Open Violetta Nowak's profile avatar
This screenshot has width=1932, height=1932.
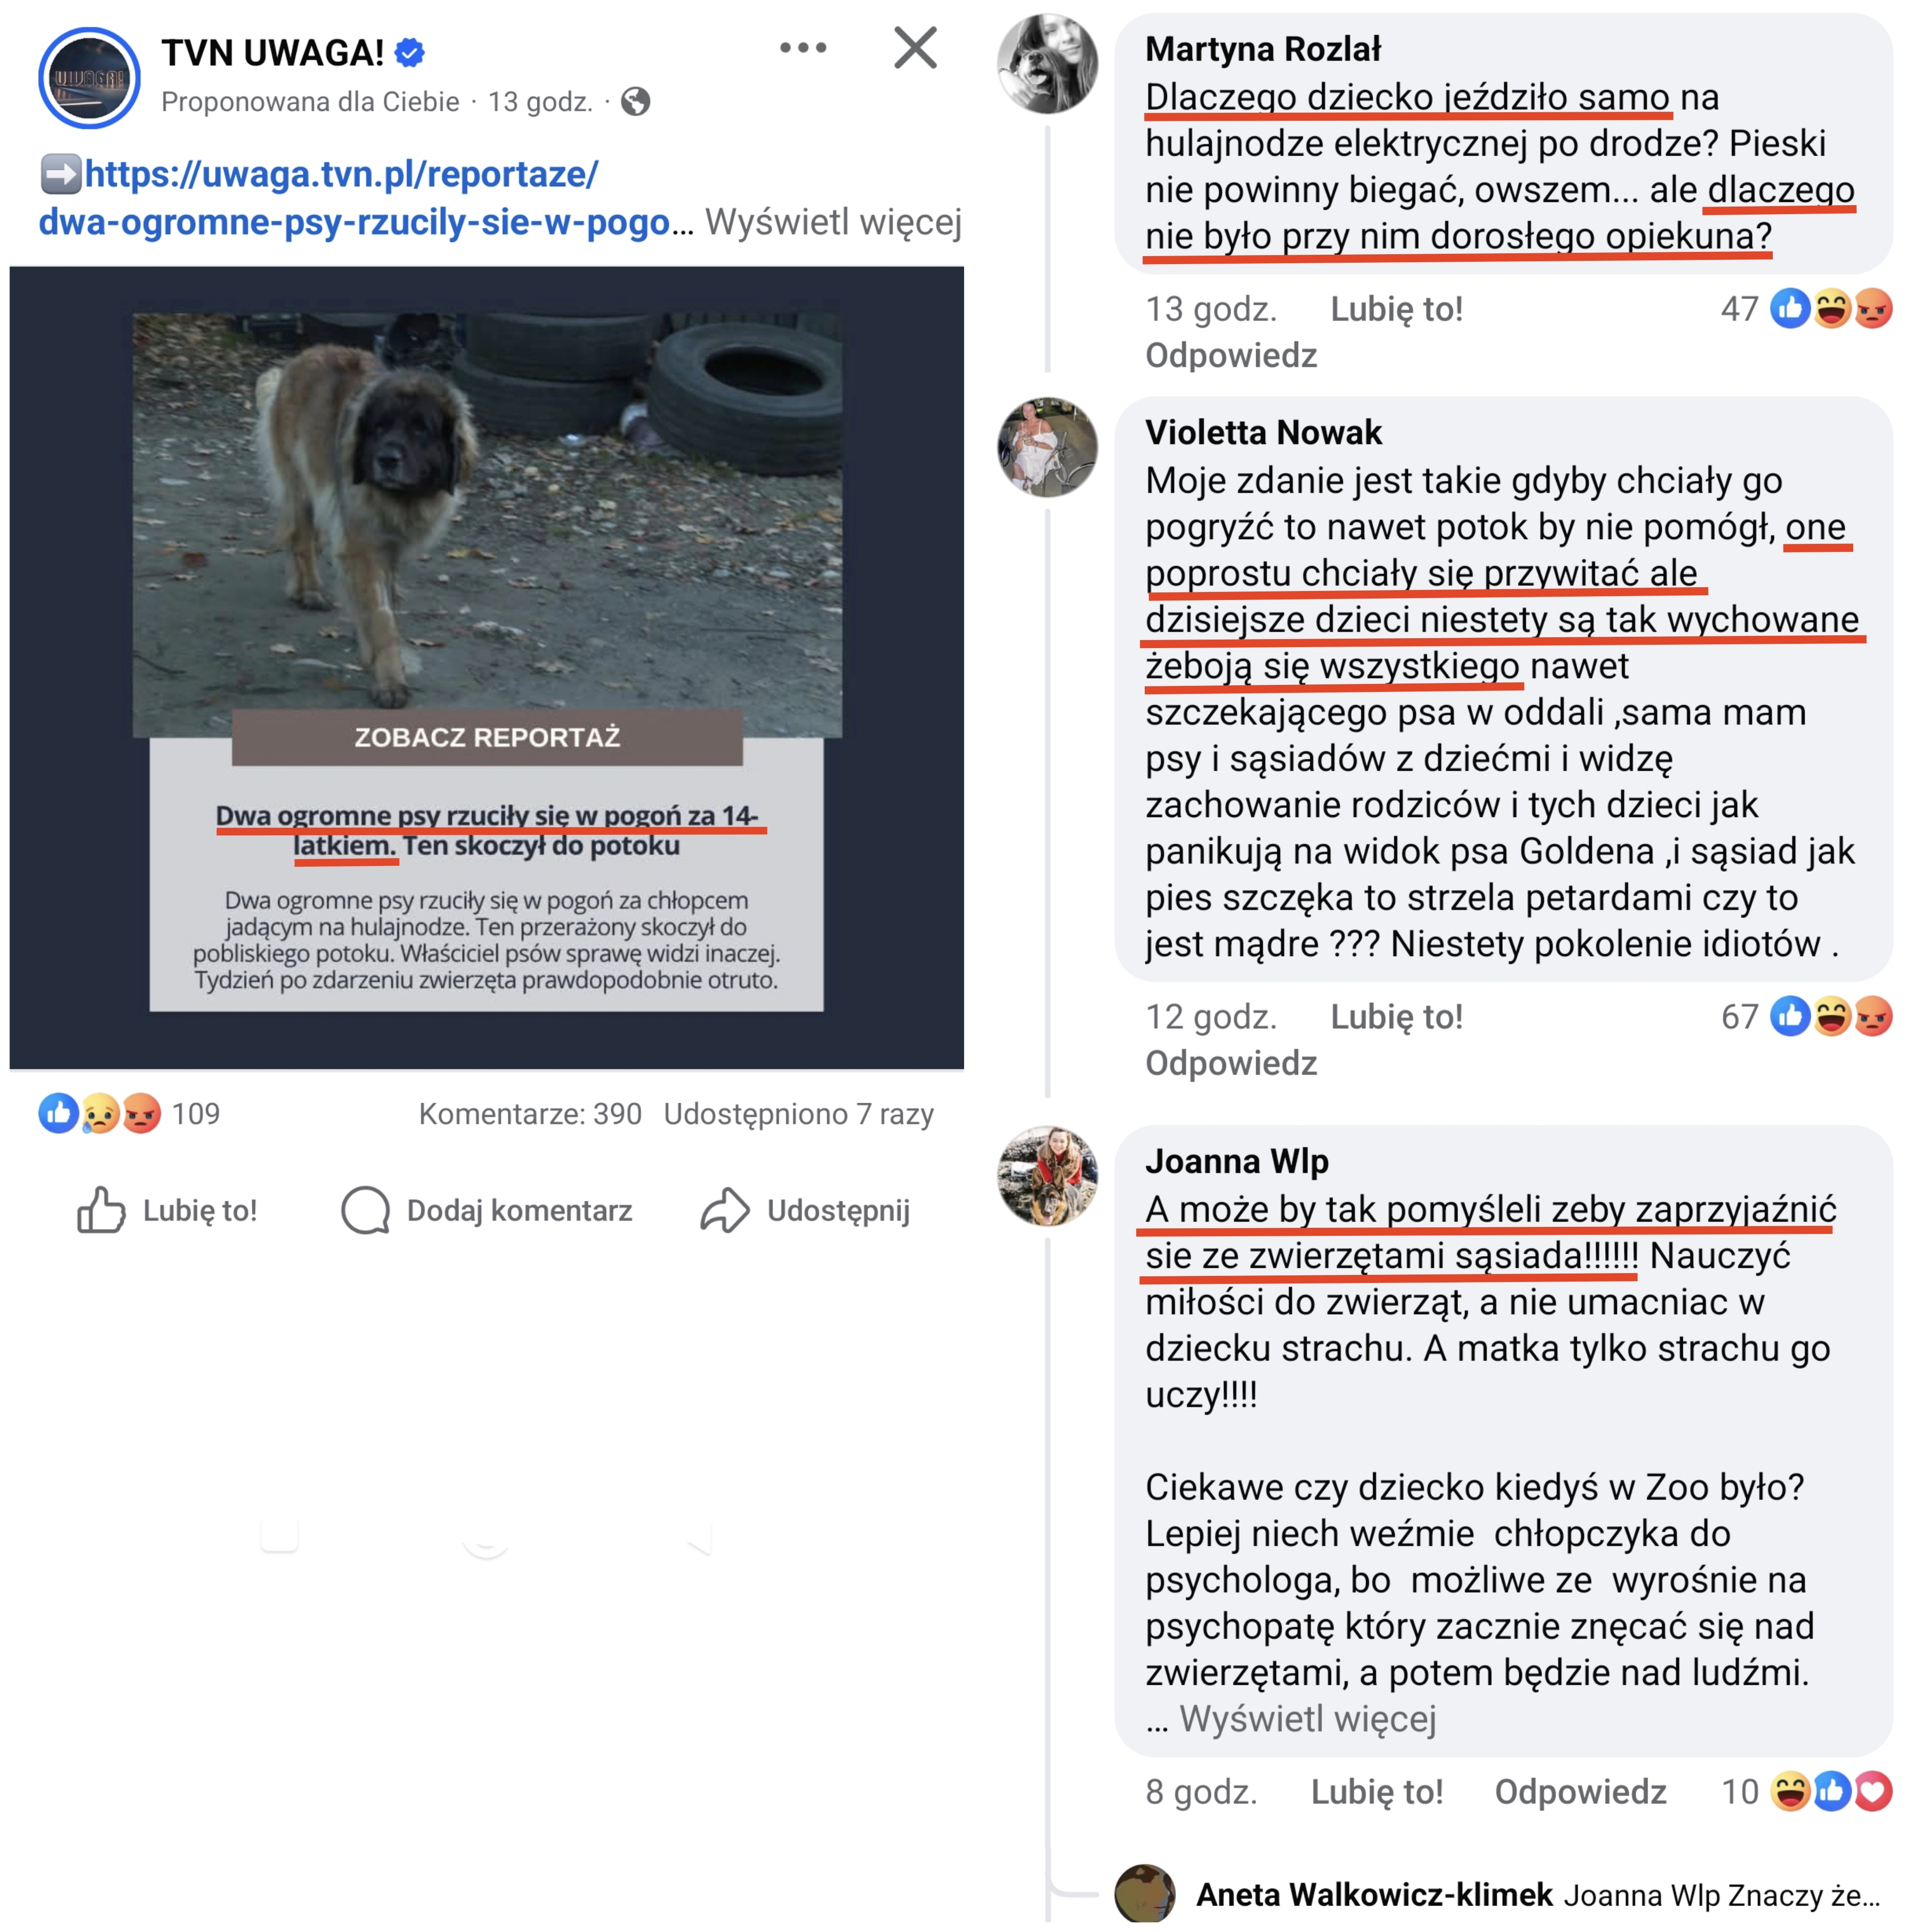1048,447
